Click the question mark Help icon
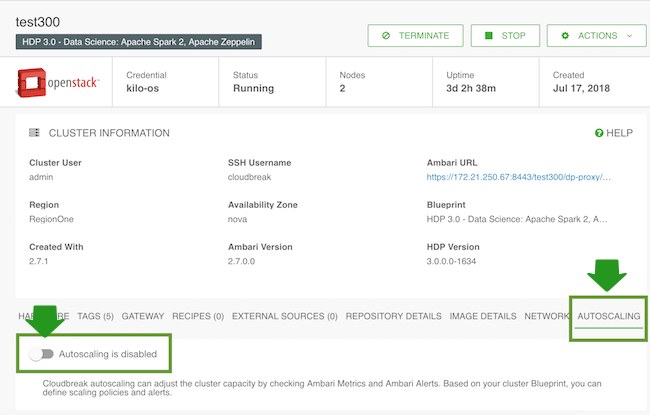 tap(599, 133)
